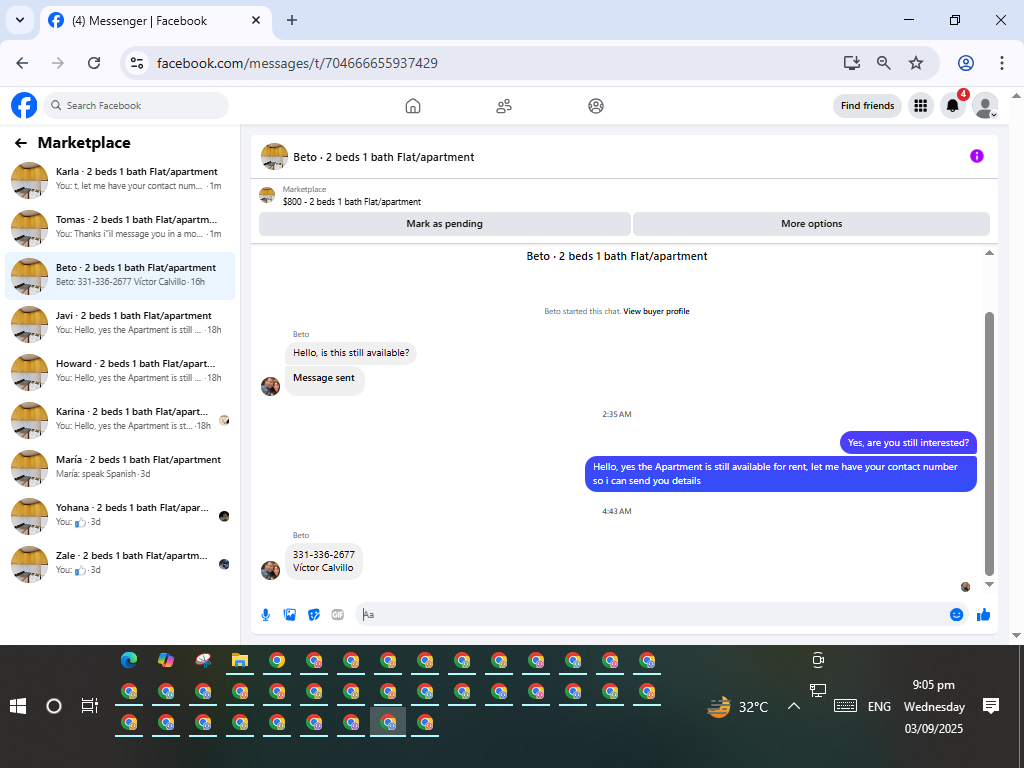Launch Microsoft Edge from the taskbar
This screenshot has width=1024, height=768.
(x=129, y=661)
